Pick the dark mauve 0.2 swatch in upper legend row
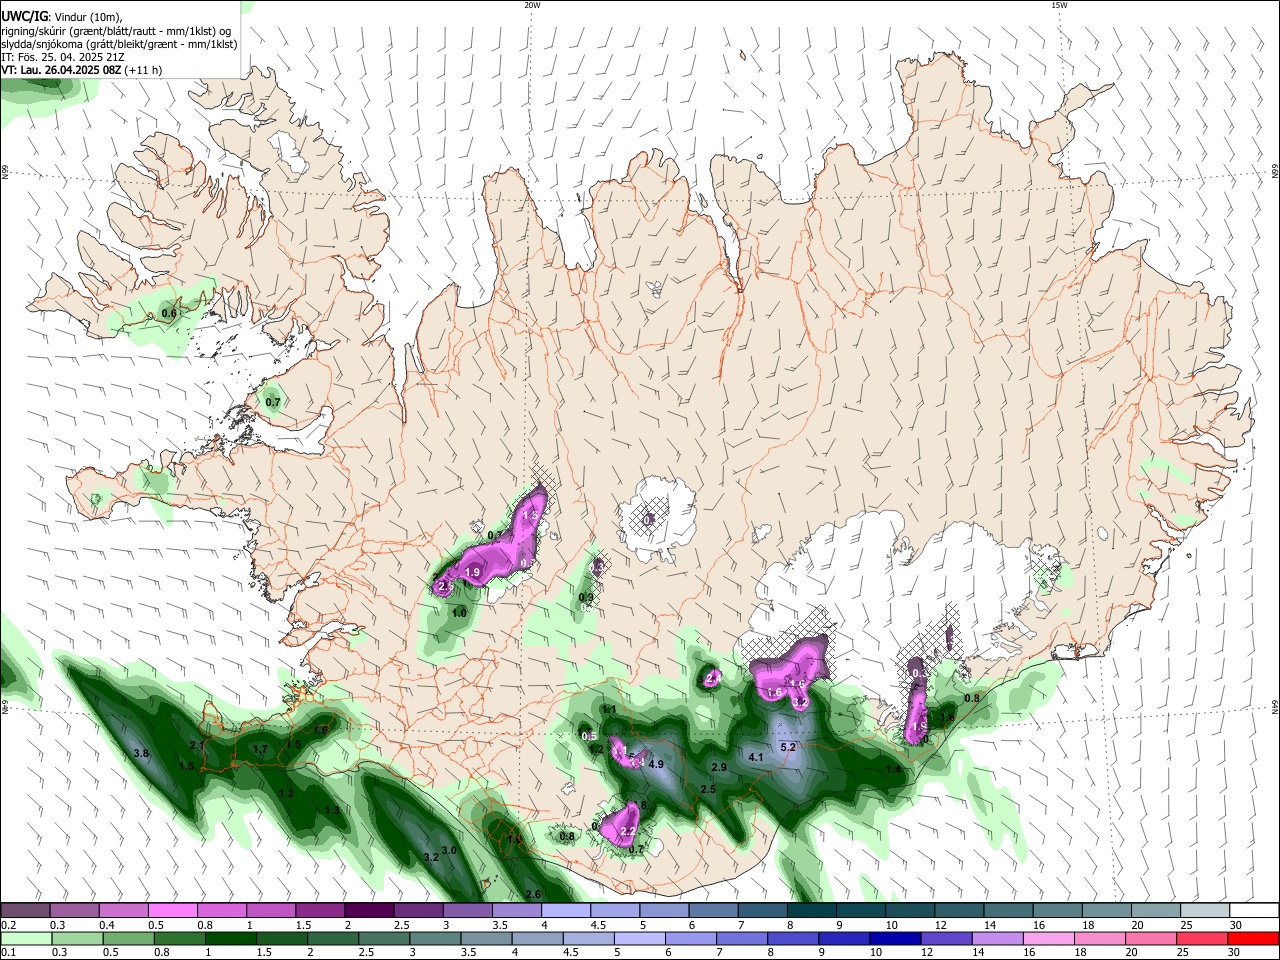The width and height of the screenshot is (1280, 960). coord(25,910)
